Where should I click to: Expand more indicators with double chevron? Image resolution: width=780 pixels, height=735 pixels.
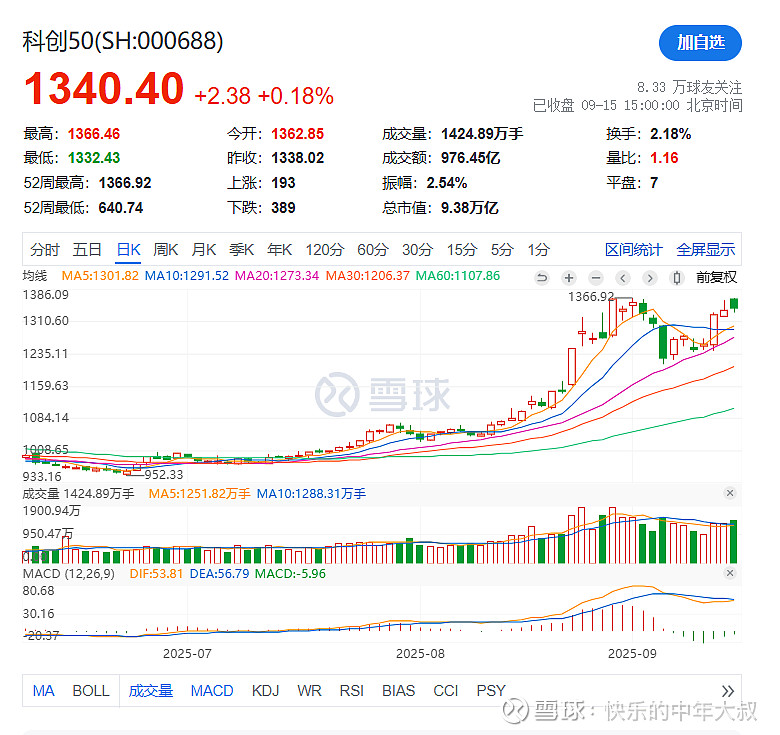click(x=728, y=691)
